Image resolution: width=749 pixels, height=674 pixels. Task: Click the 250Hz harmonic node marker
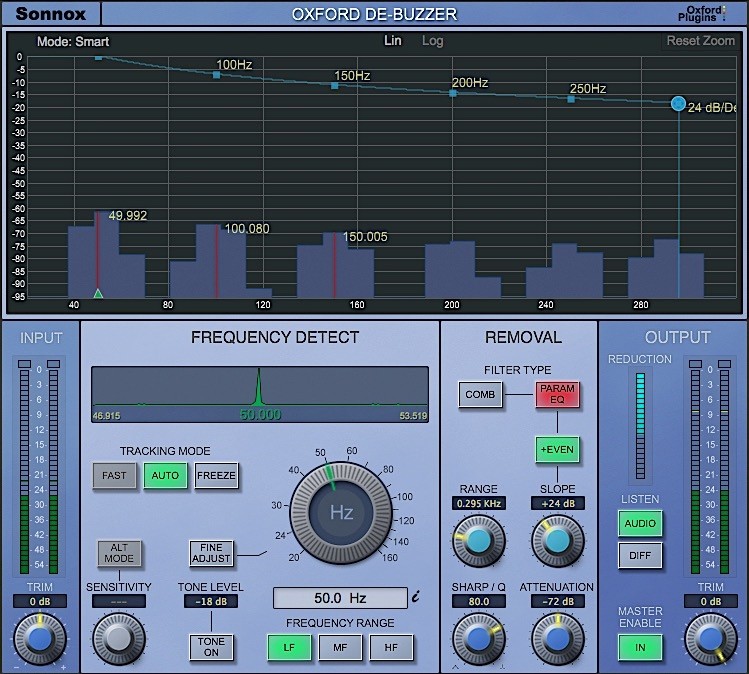click(571, 99)
